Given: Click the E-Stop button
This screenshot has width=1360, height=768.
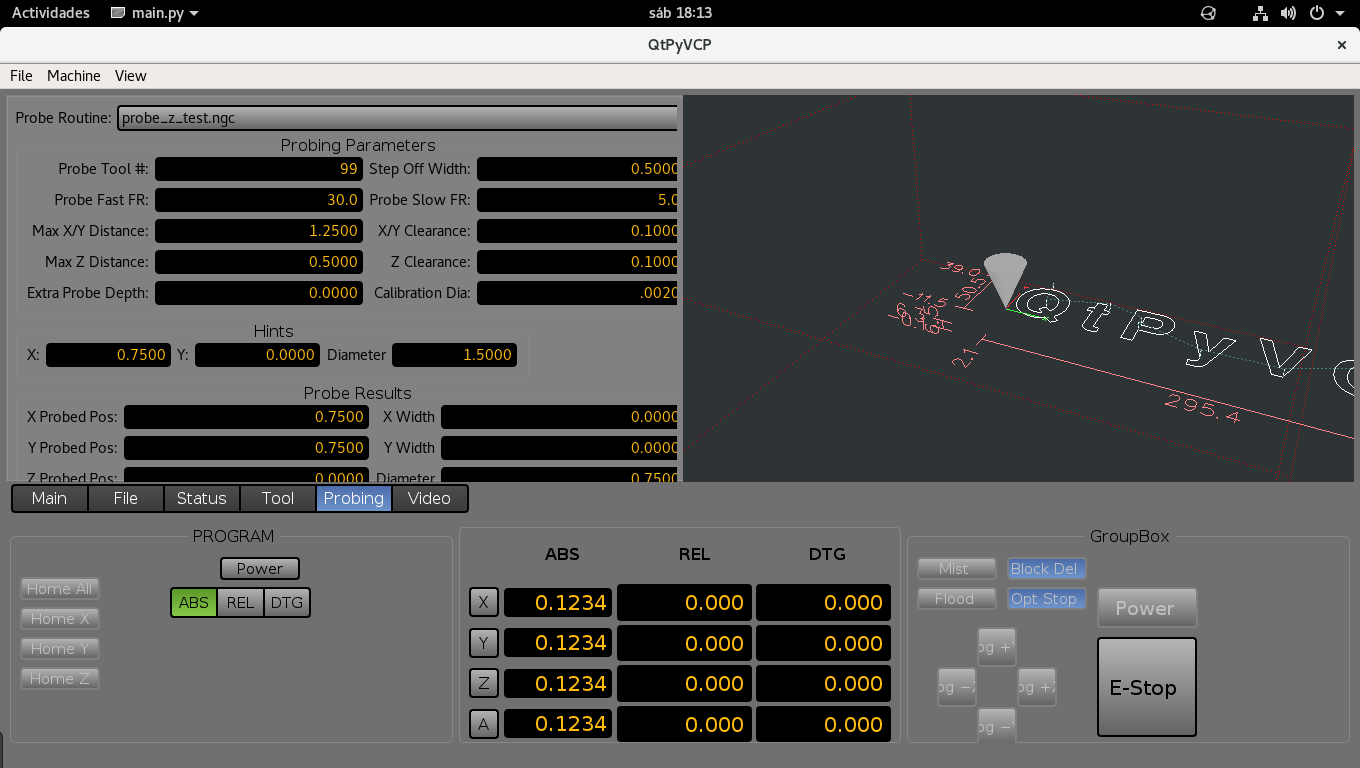Looking at the screenshot, I should click(1147, 687).
